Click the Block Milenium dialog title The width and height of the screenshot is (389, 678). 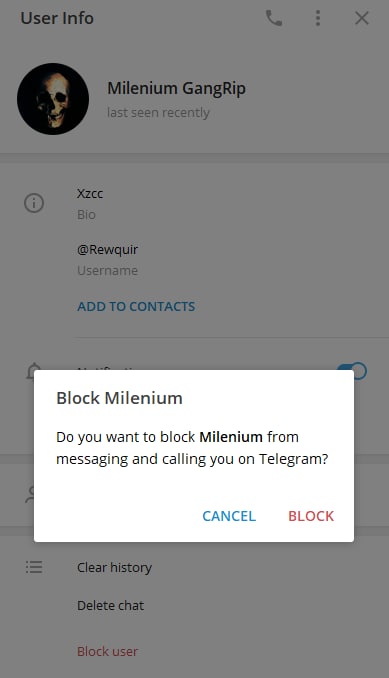coord(119,398)
